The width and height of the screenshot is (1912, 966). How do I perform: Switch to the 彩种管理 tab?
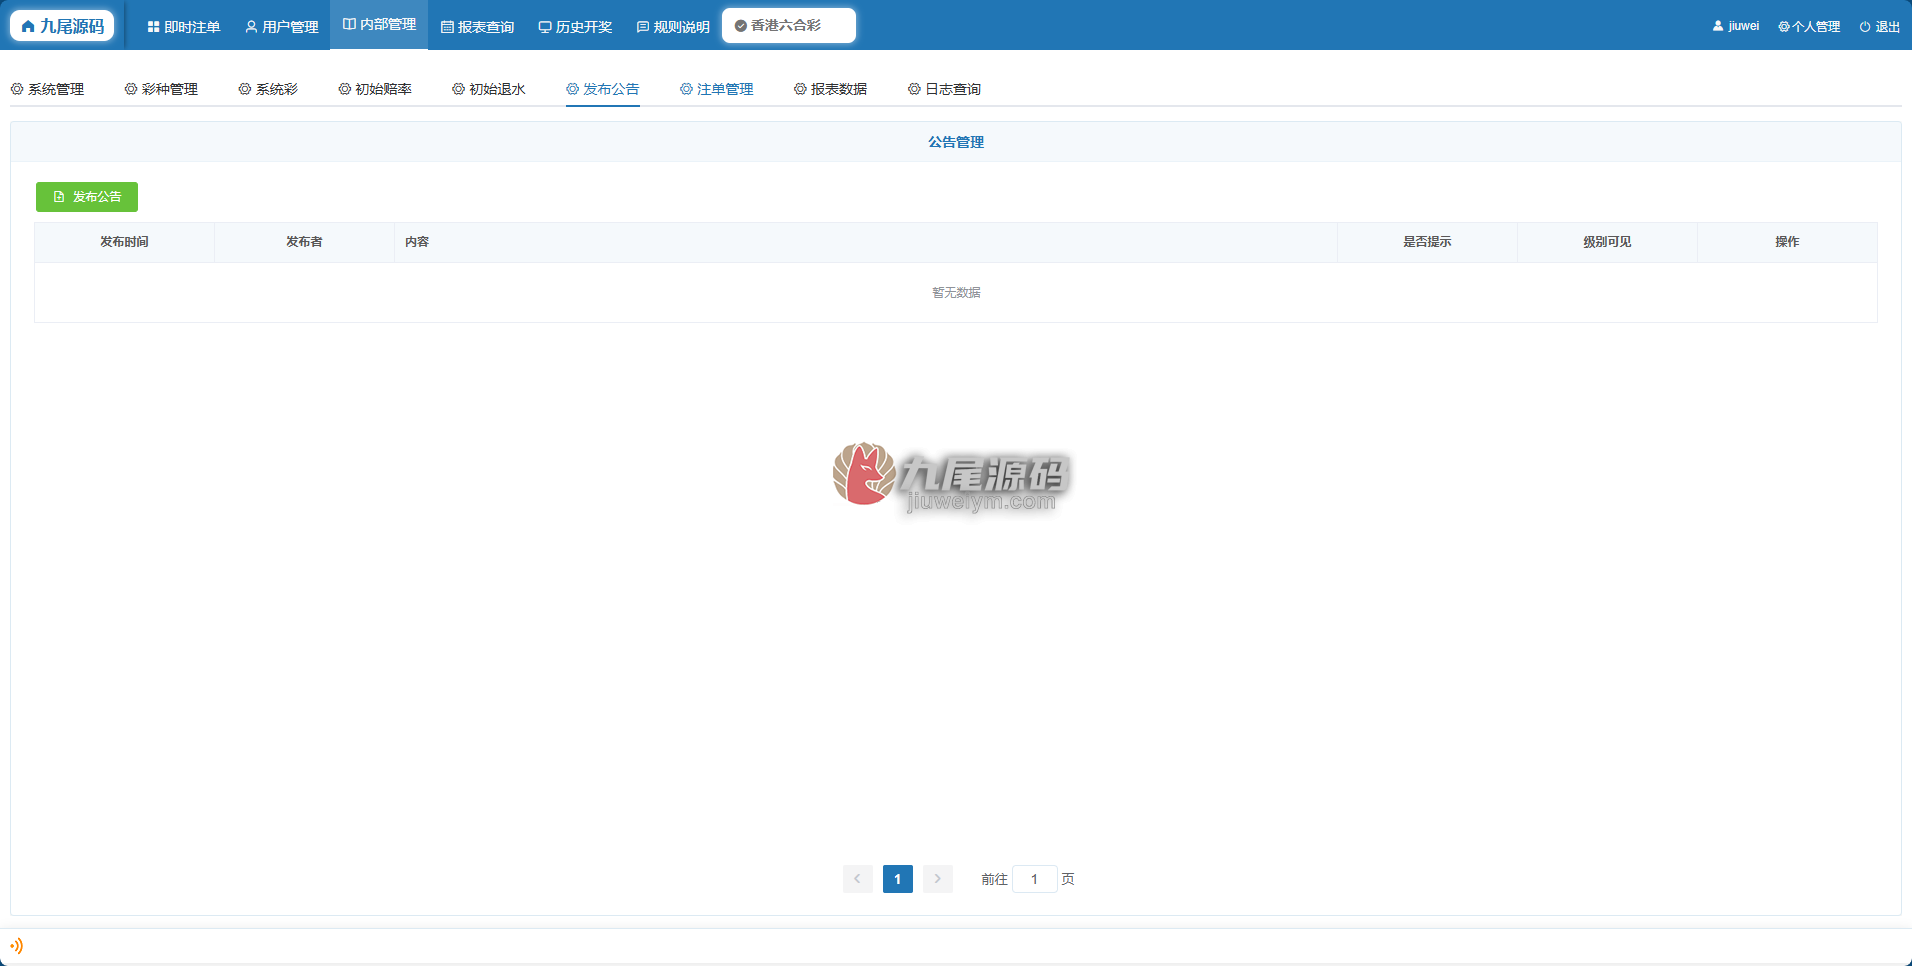[x=161, y=89]
